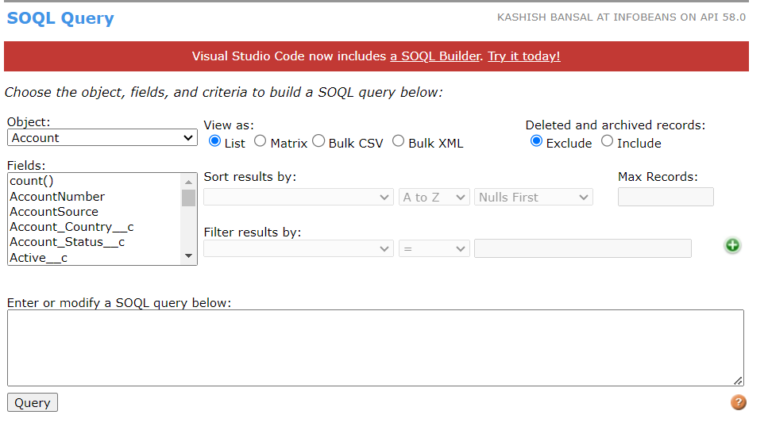The image size is (768, 434).
Task: Select the List view radio button
Action: click(214, 142)
